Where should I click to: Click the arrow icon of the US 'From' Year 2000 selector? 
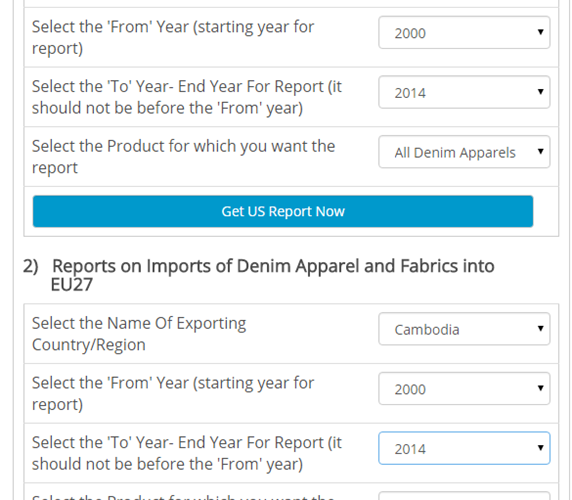[541, 32]
